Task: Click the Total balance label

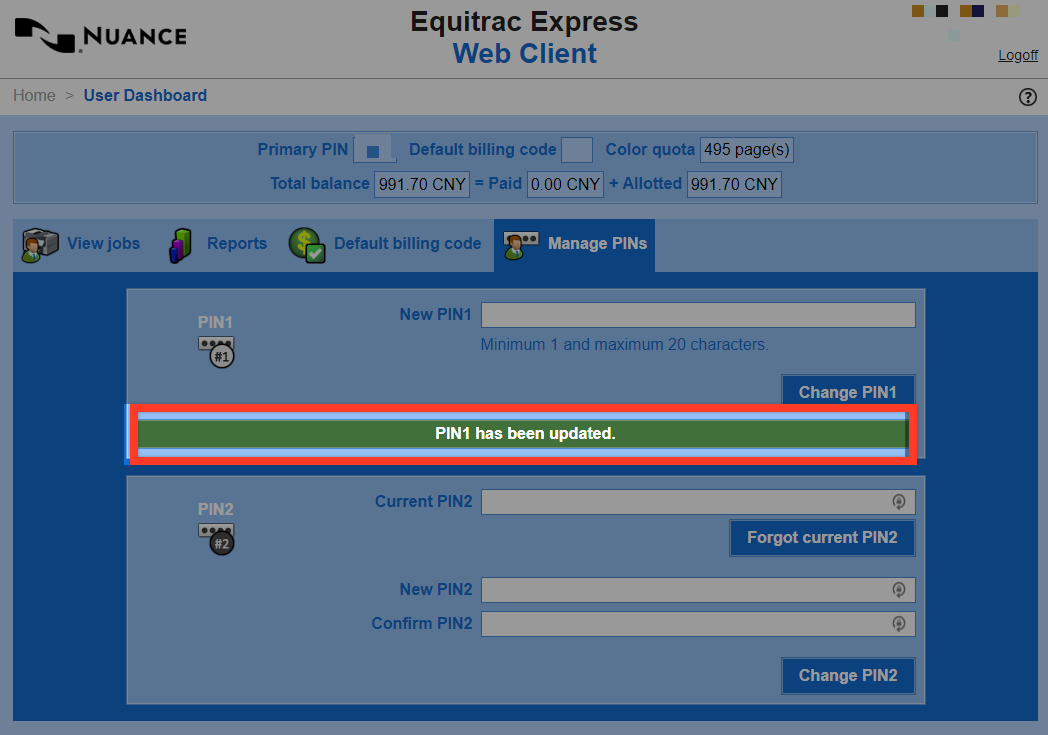Action: 319,184
